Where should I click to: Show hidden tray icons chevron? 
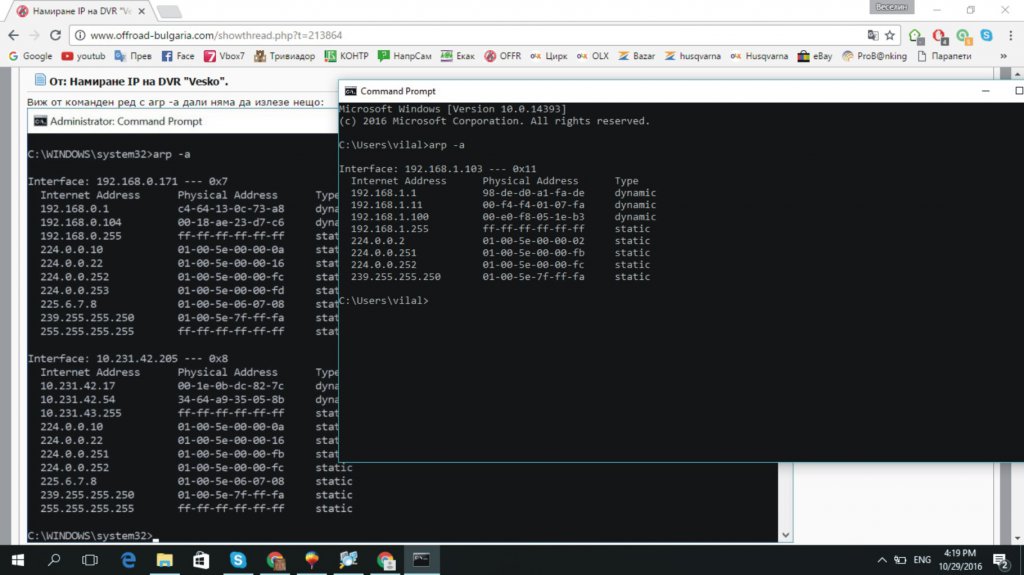click(882, 560)
